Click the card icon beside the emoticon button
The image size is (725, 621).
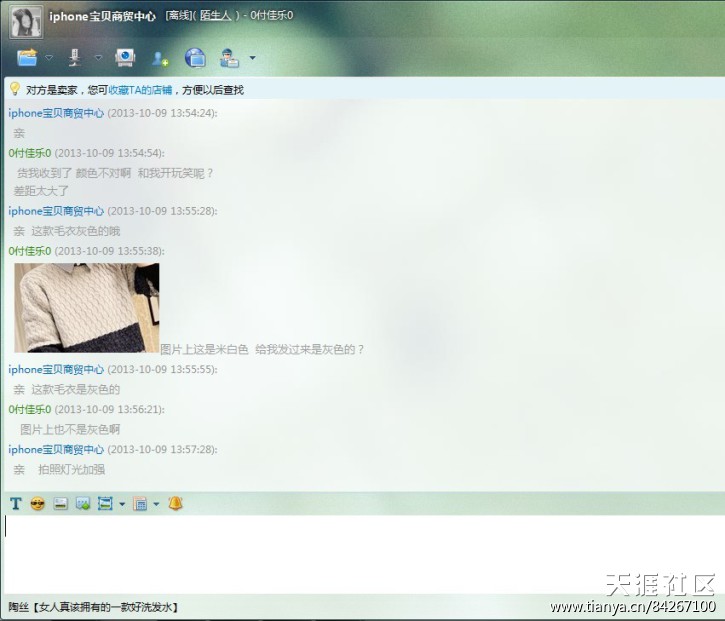(x=60, y=503)
